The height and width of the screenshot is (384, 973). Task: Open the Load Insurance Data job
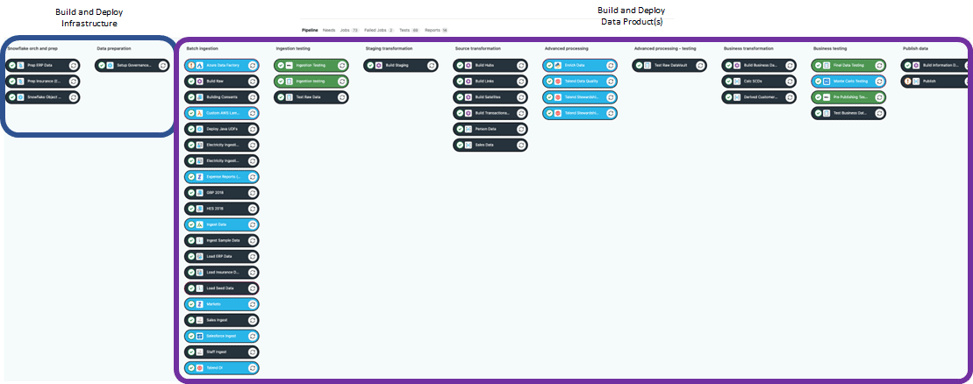point(222,272)
